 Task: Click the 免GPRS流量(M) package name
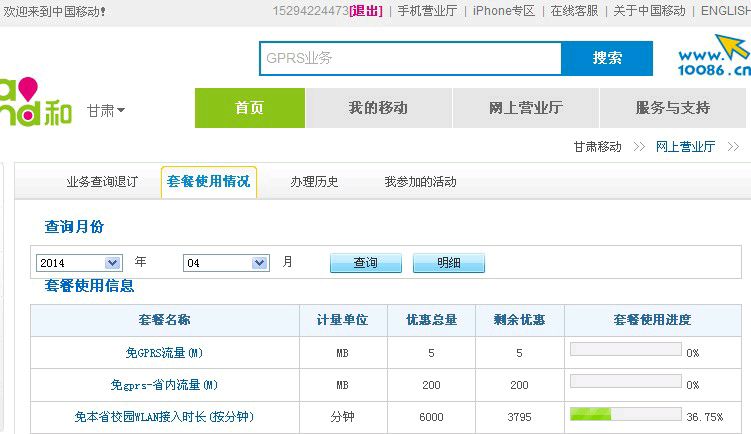pyautogui.click(x=164, y=353)
